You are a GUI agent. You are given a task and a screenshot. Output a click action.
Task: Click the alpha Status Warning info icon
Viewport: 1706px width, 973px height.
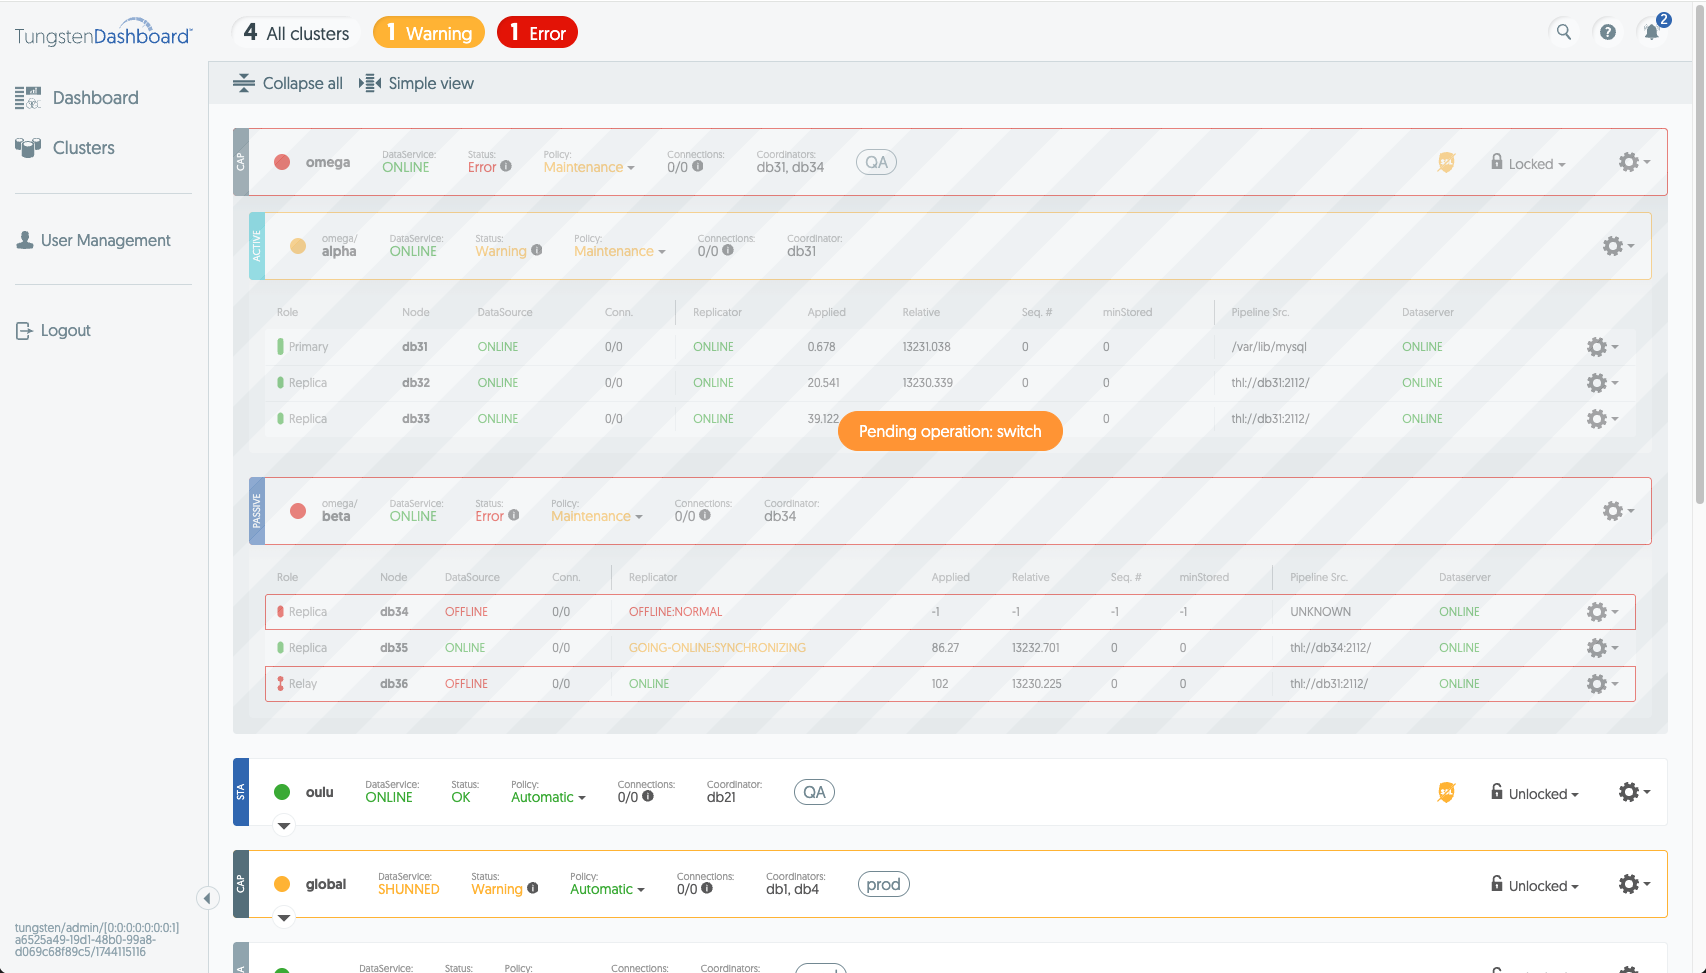(x=537, y=250)
